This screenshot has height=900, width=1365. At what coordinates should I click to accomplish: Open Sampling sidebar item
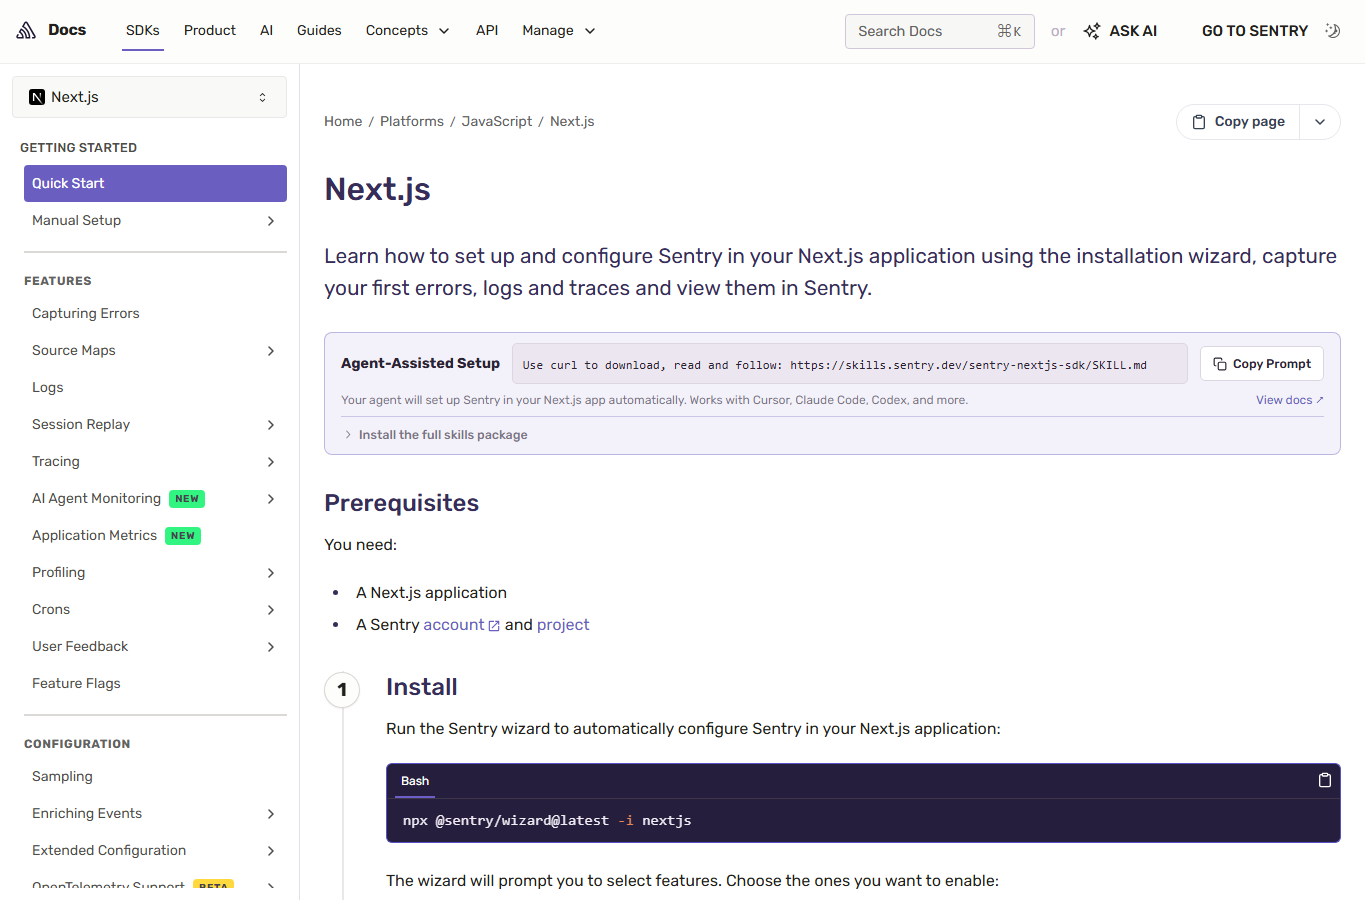(x=62, y=777)
